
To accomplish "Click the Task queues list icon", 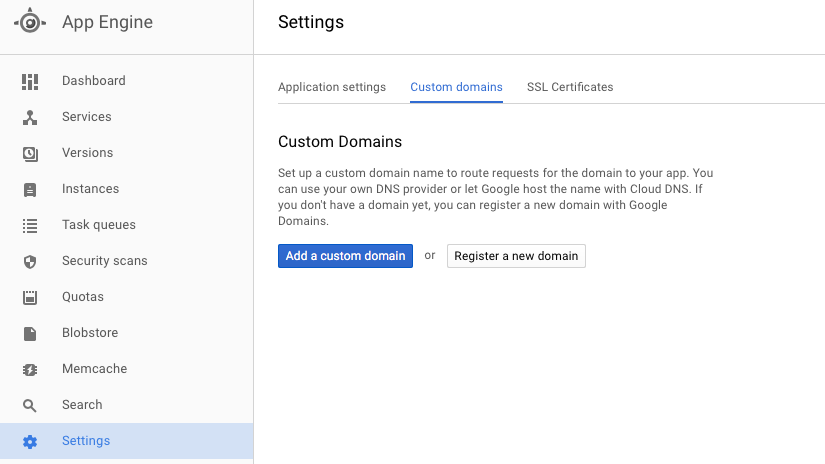I will pos(30,226).
